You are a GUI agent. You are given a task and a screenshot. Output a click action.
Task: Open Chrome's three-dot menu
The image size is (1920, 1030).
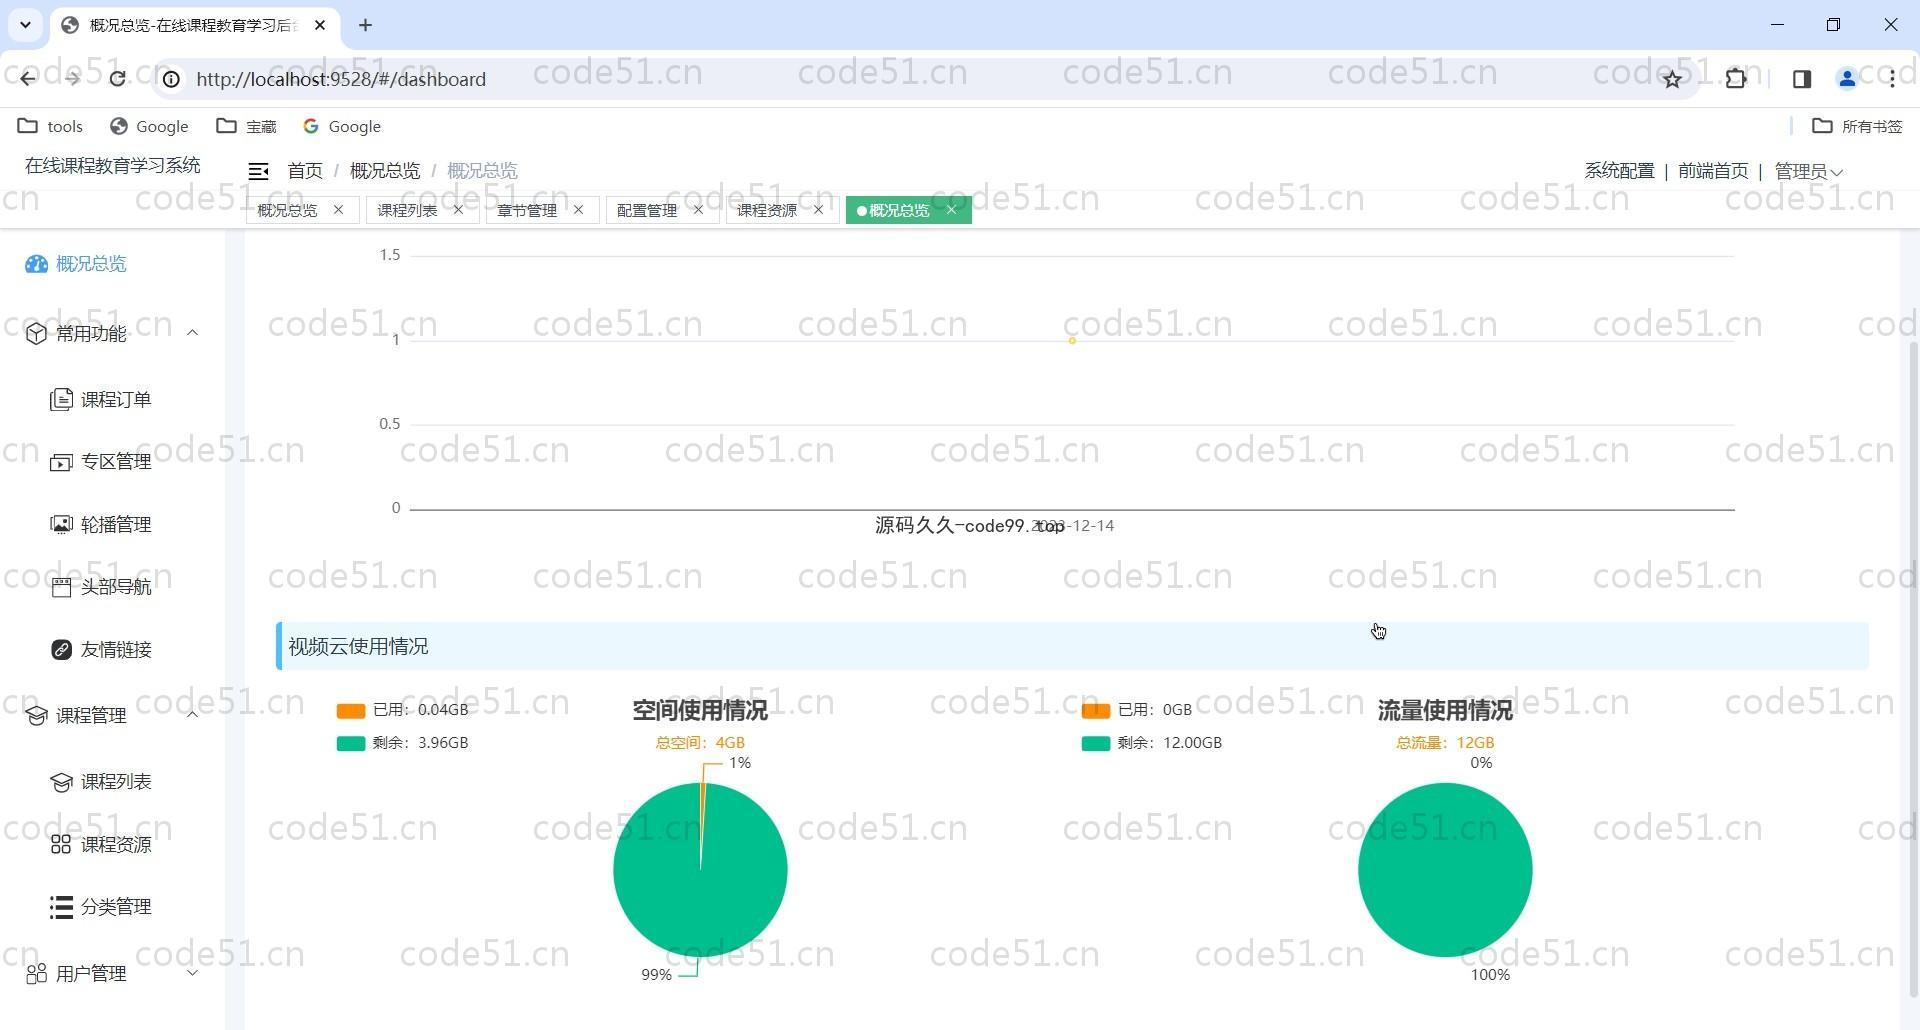[1892, 79]
